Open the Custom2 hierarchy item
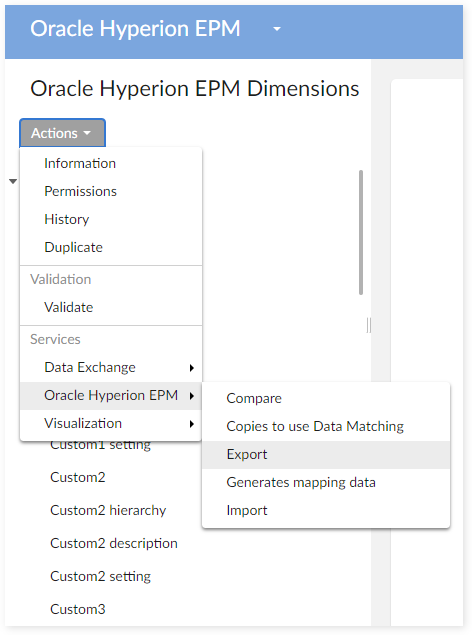 108,510
